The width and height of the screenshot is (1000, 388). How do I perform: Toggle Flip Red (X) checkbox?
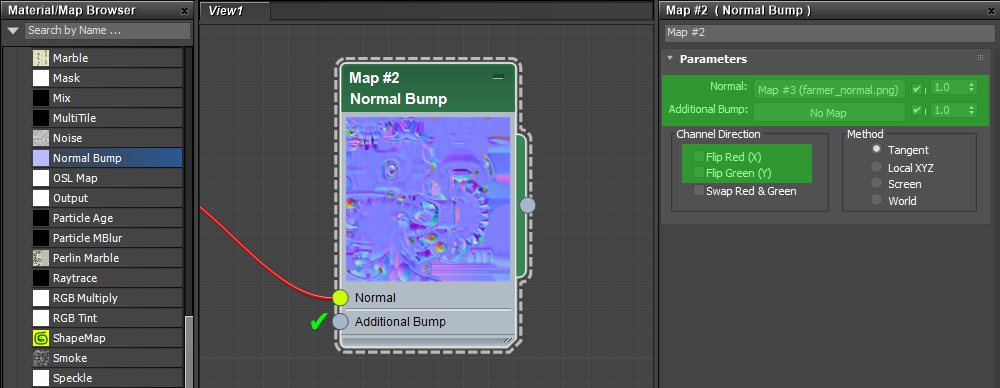700,157
